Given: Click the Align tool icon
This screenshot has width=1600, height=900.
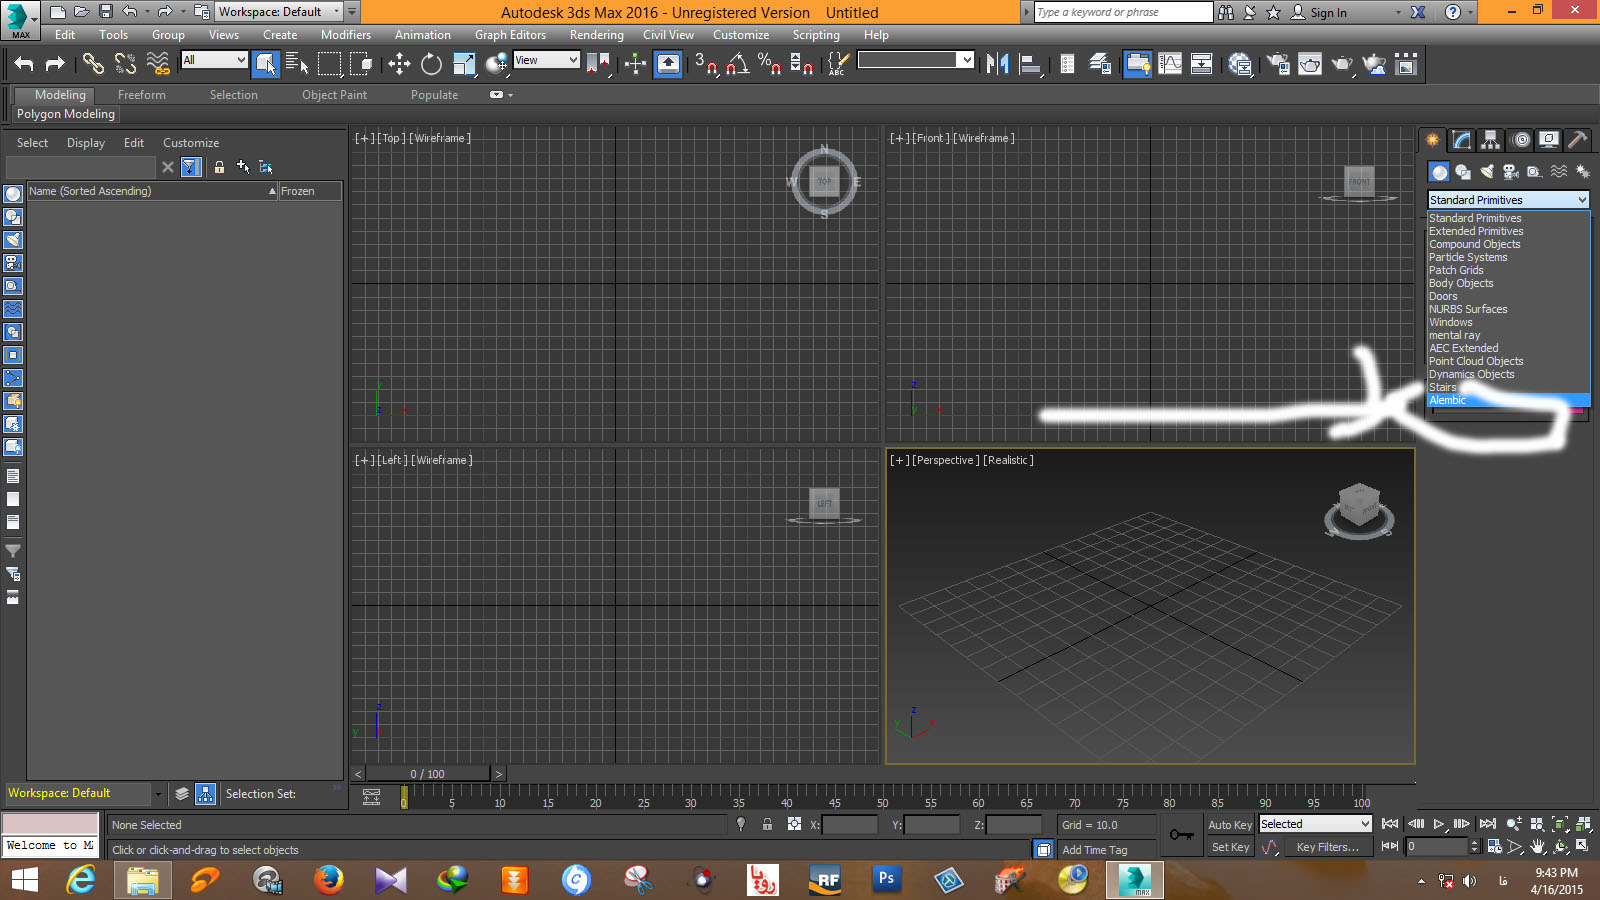Looking at the screenshot, I should (x=1030, y=64).
